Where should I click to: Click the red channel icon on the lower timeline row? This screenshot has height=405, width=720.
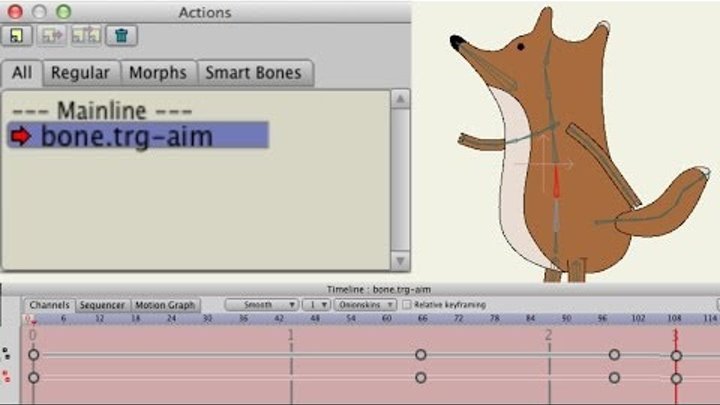point(8,377)
